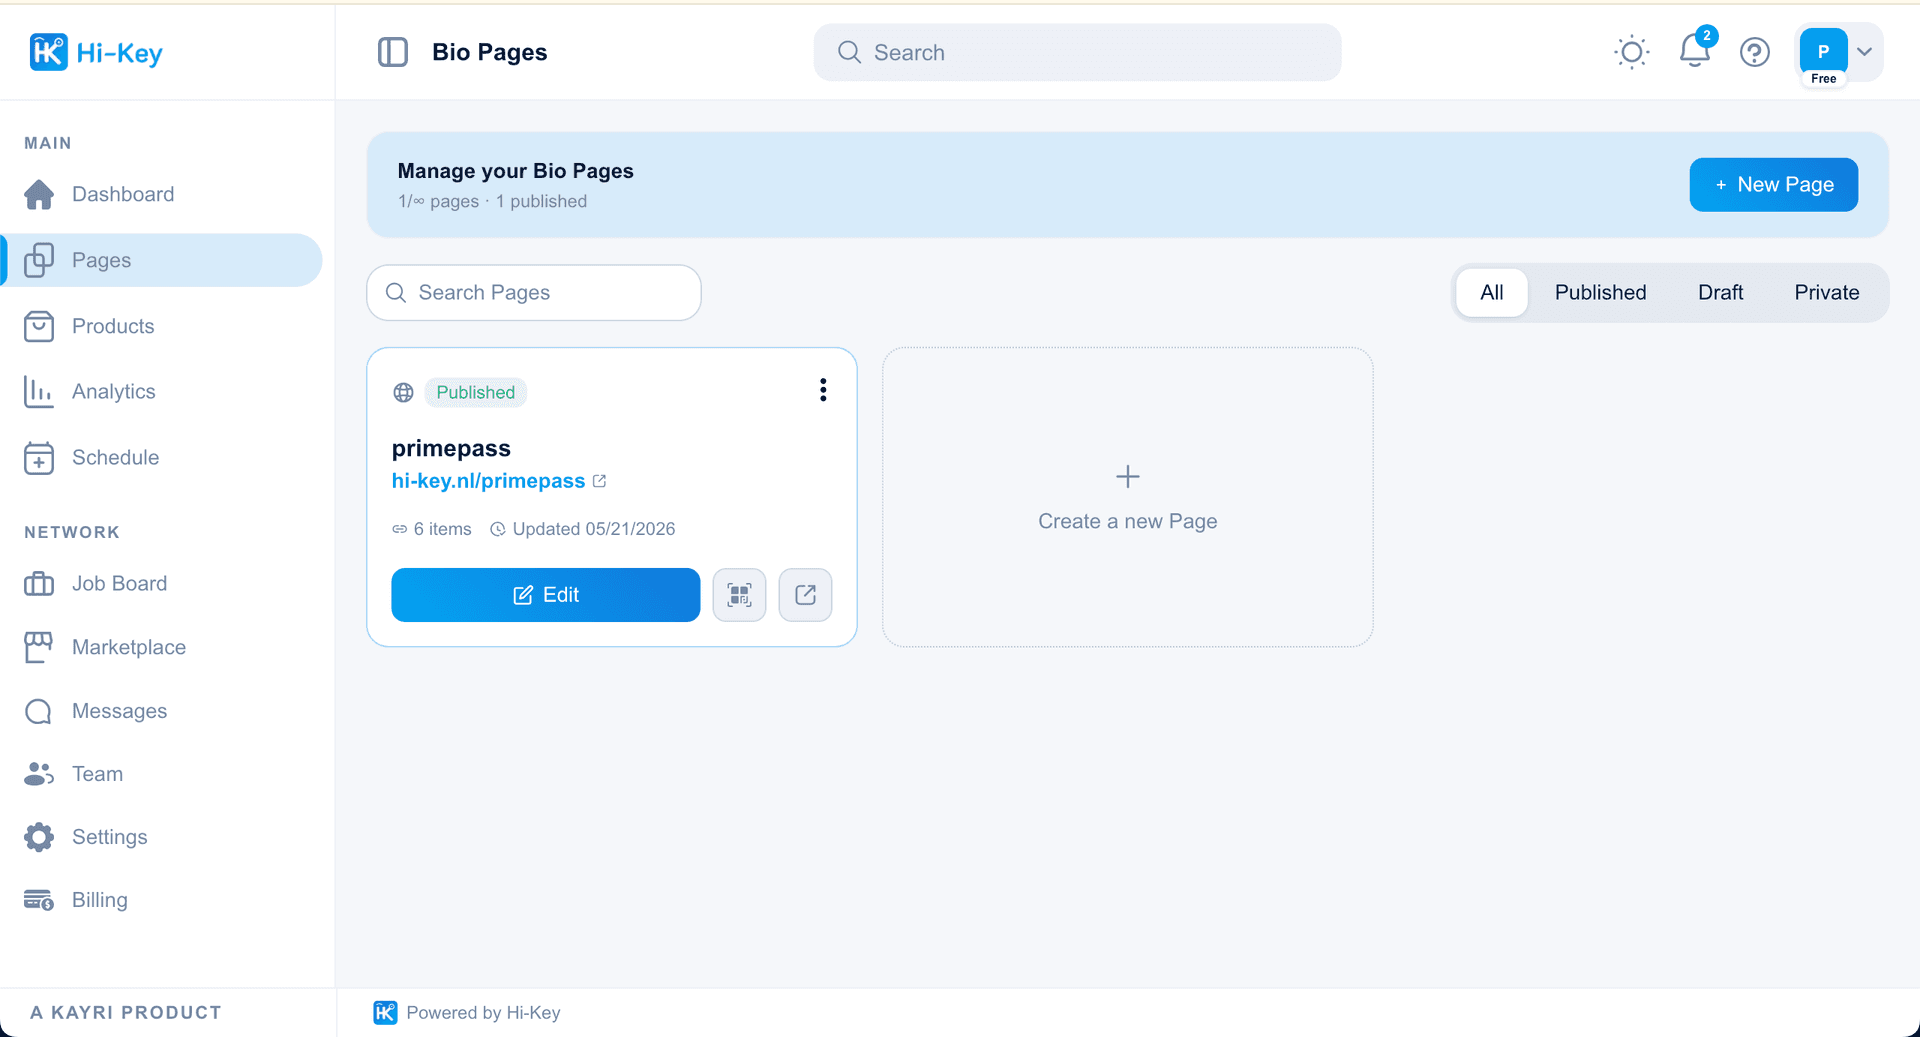Select the Draft filter tab
This screenshot has width=1920, height=1037.
[1720, 292]
